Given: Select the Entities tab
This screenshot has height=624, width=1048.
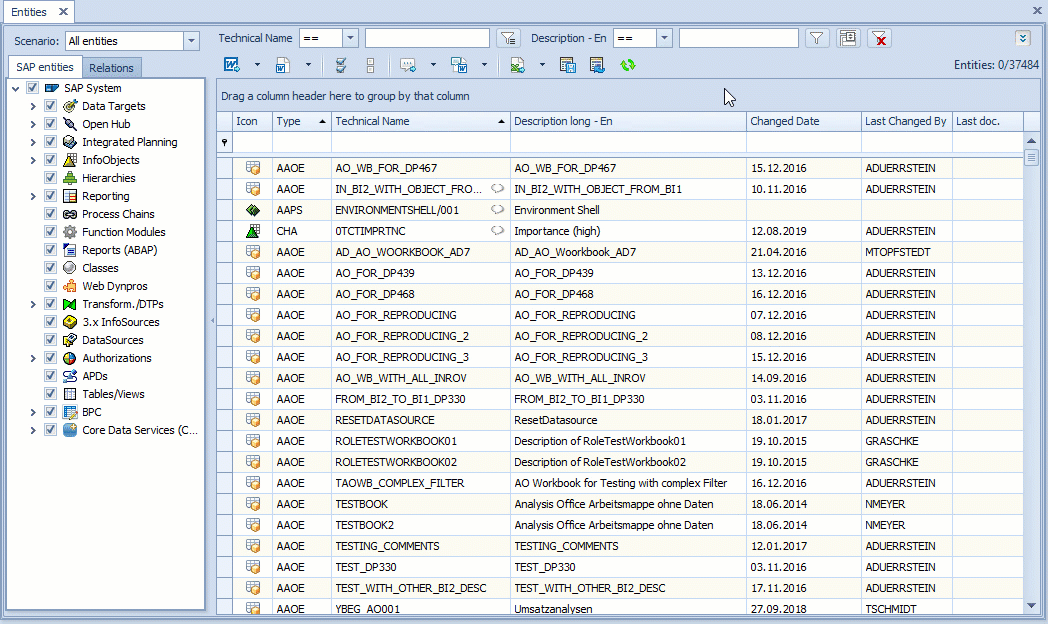Looking at the screenshot, I should coord(29,12).
